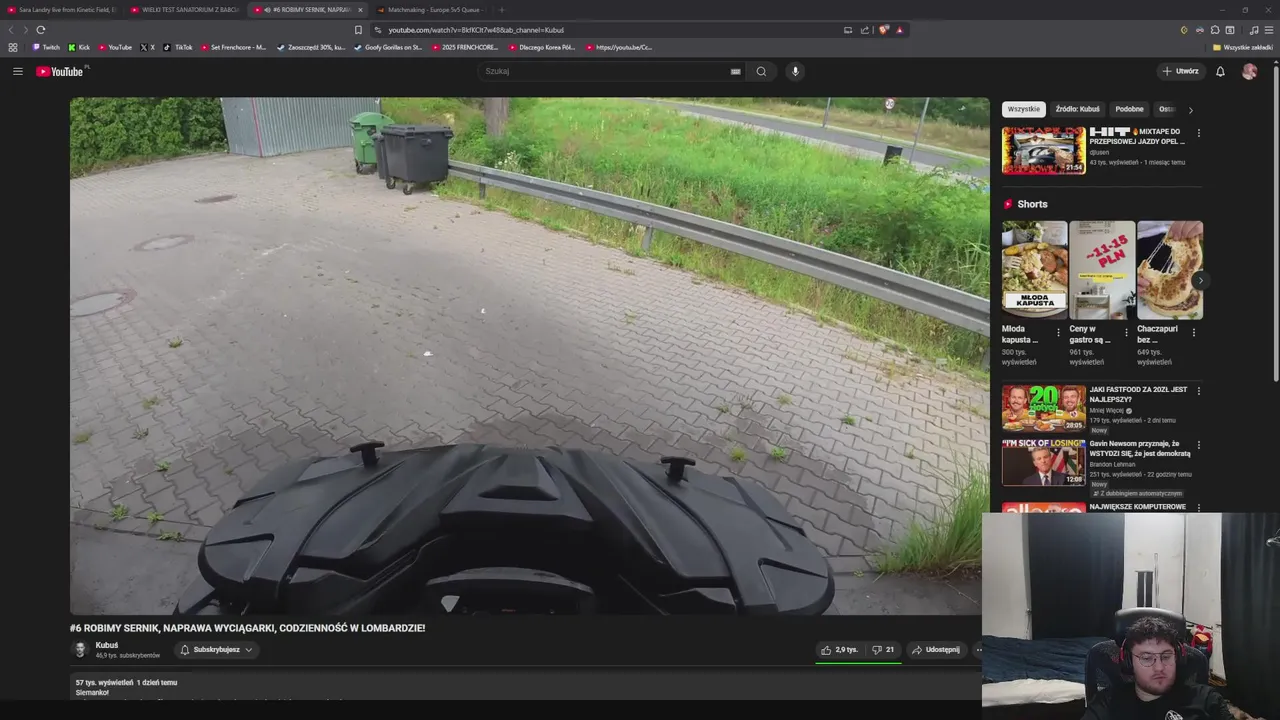1280x720 pixels.
Task: Open the MIXTAPE video thumbnail
Action: pyautogui.click(x=1043, y=150)
